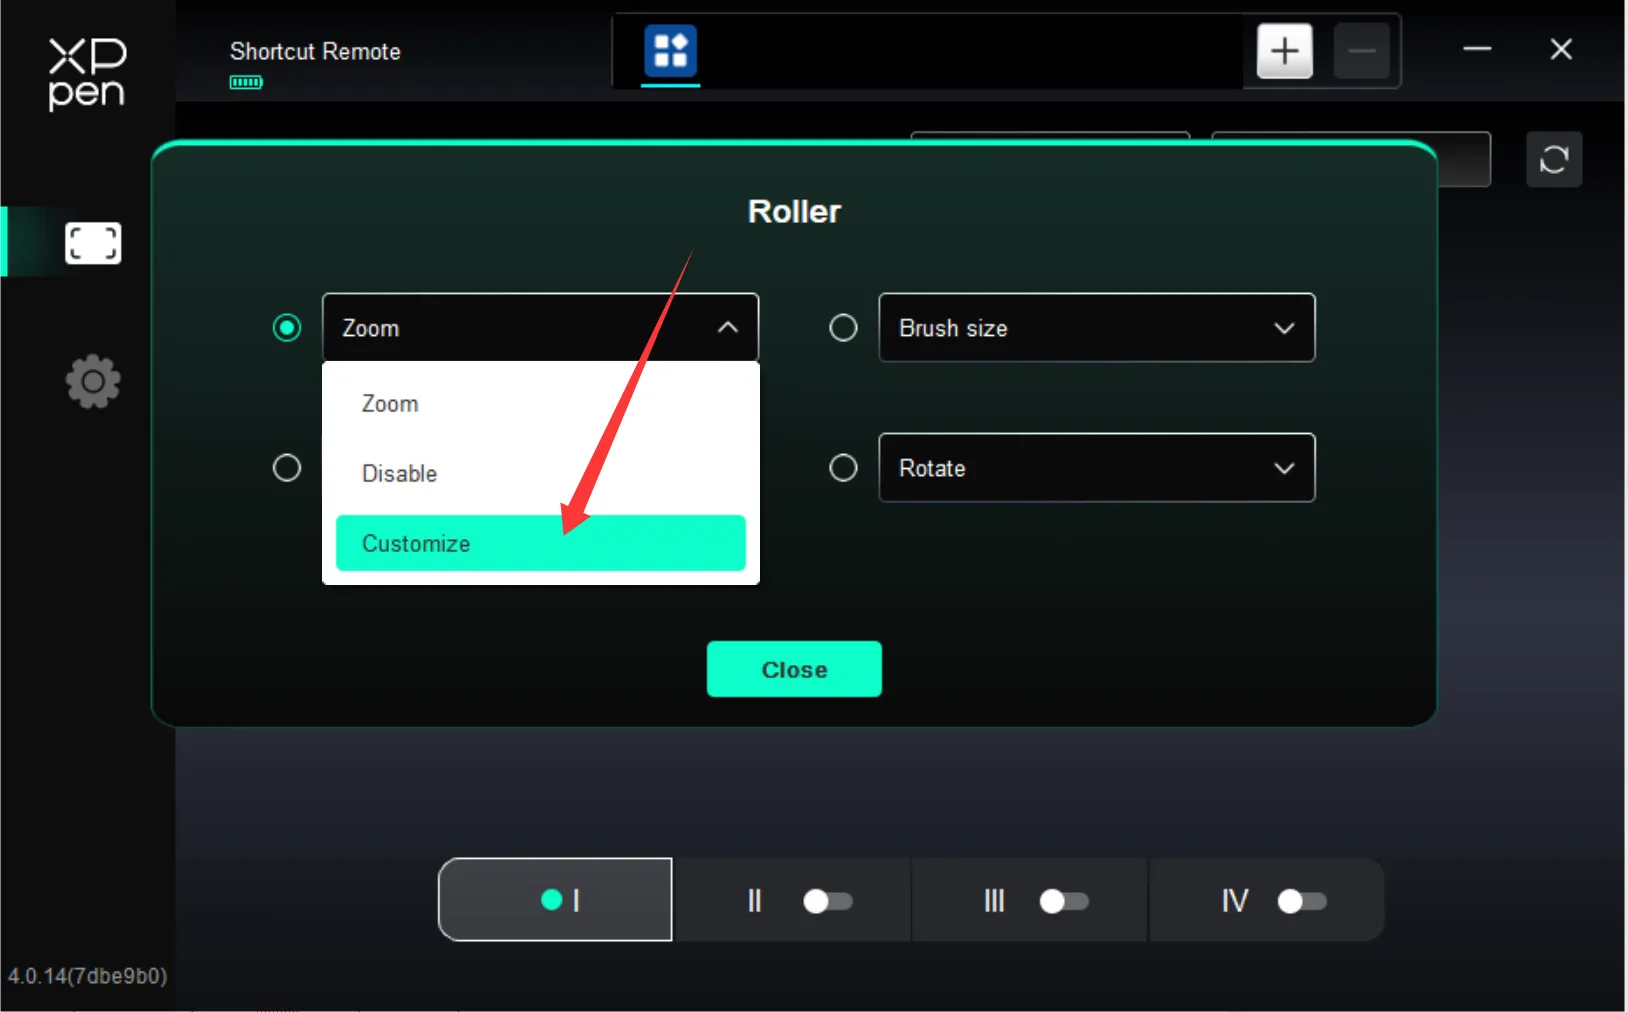1628x1012 pixels.
Task: Open the settings gear in sidebar
Action: (x=93, y=381)
